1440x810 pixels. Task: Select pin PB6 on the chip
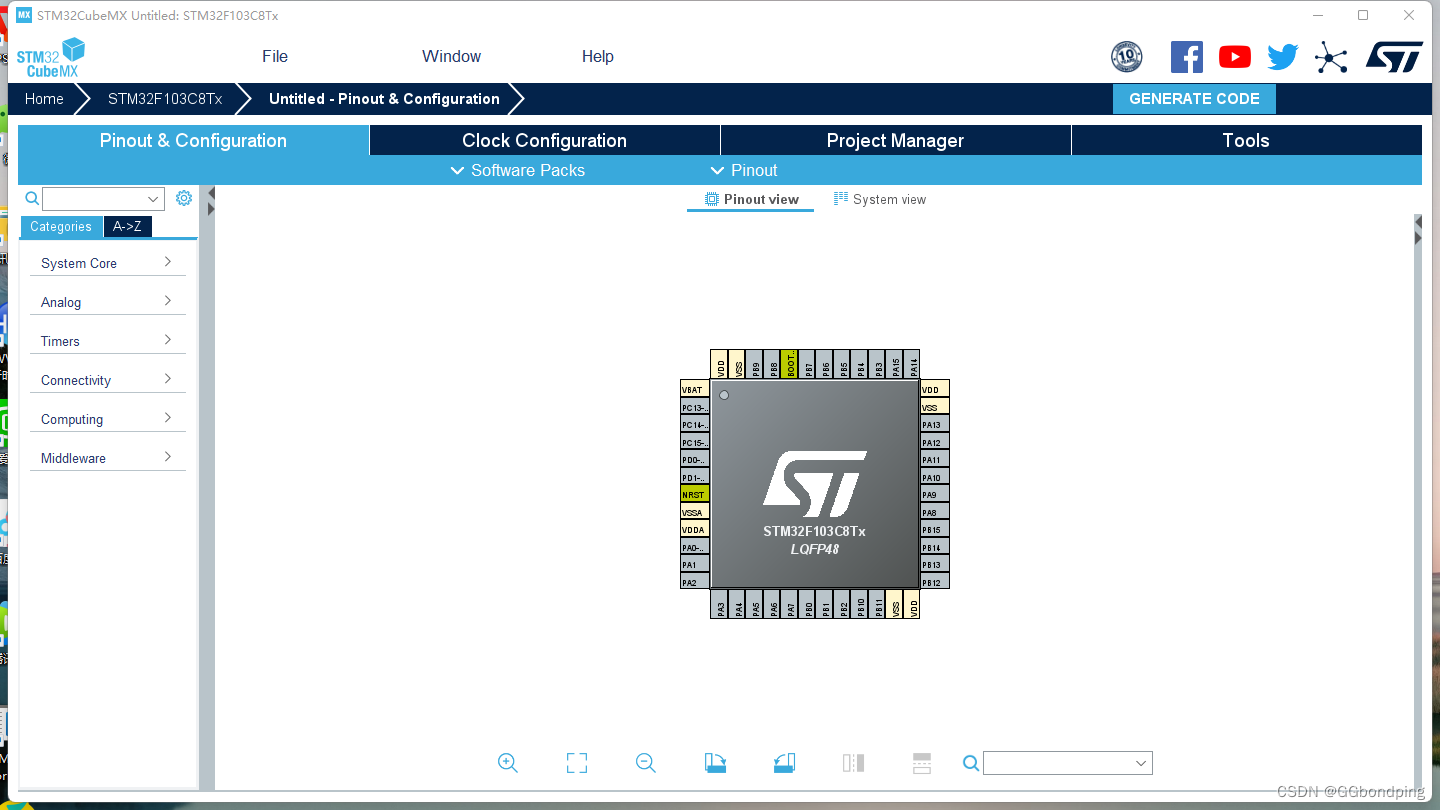pos(826,365)
